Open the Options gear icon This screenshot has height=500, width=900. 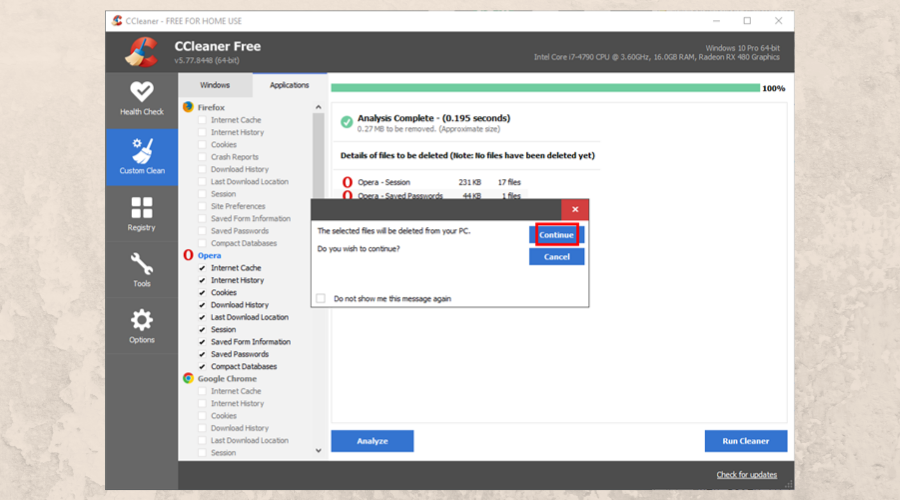tap(142, 320)
